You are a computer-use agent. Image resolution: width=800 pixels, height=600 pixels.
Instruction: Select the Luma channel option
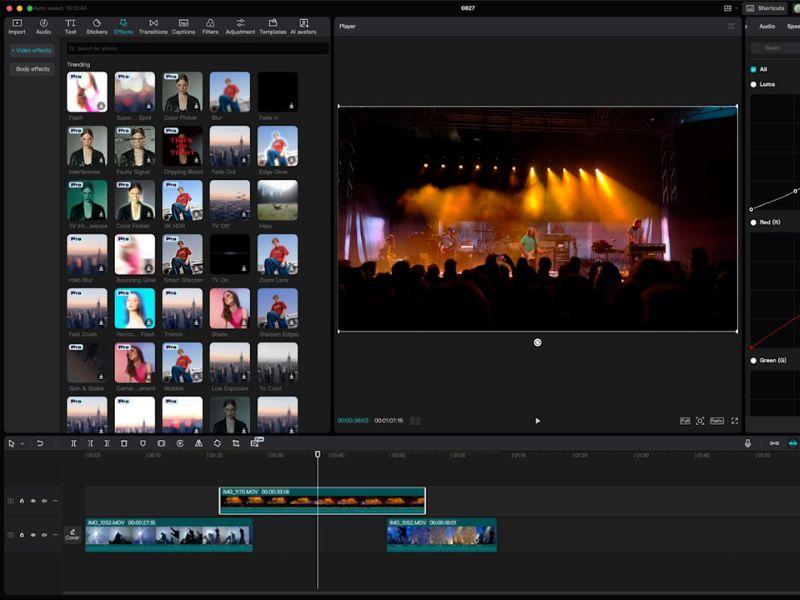[753, 84]
